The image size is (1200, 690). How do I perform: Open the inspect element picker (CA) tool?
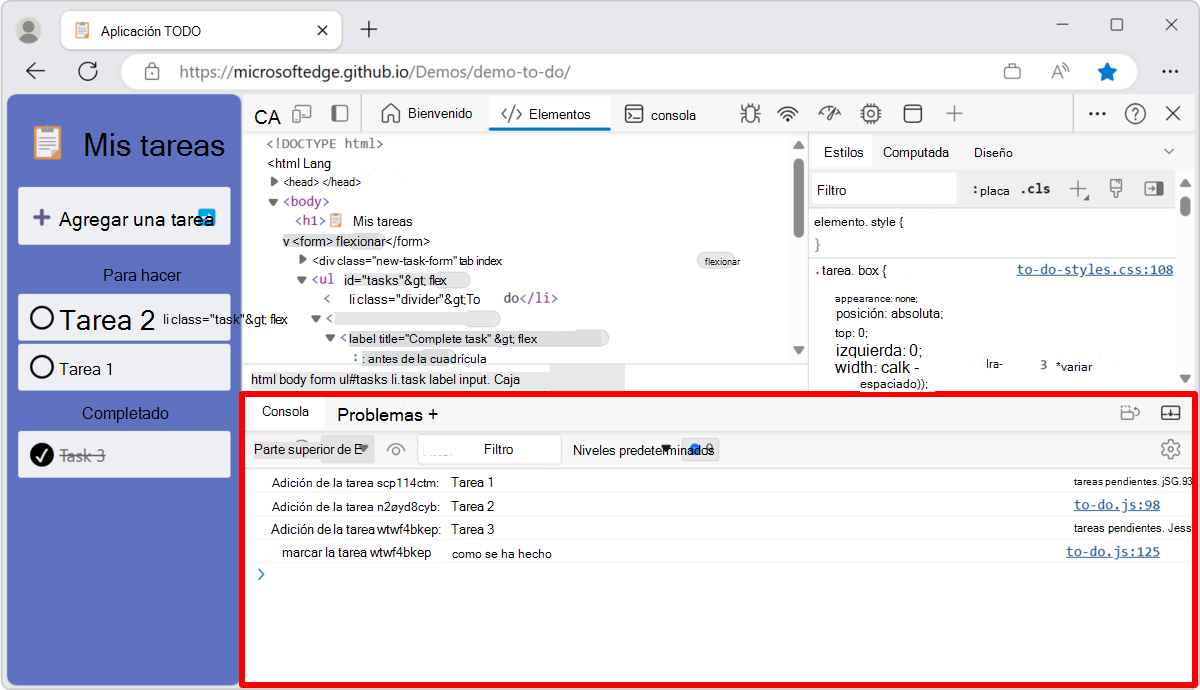coord(267,116)
